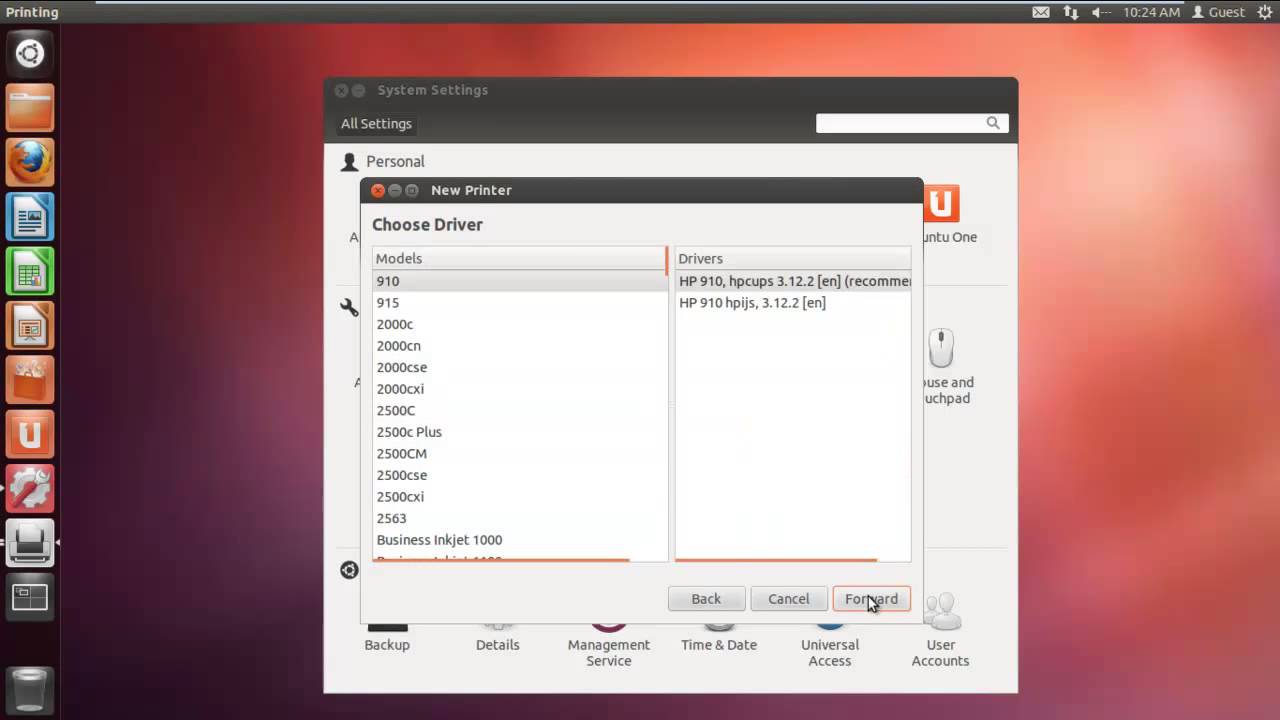Click the Cancel button
The width and height of the screenshot is (1280, 720).
[788, 599]
